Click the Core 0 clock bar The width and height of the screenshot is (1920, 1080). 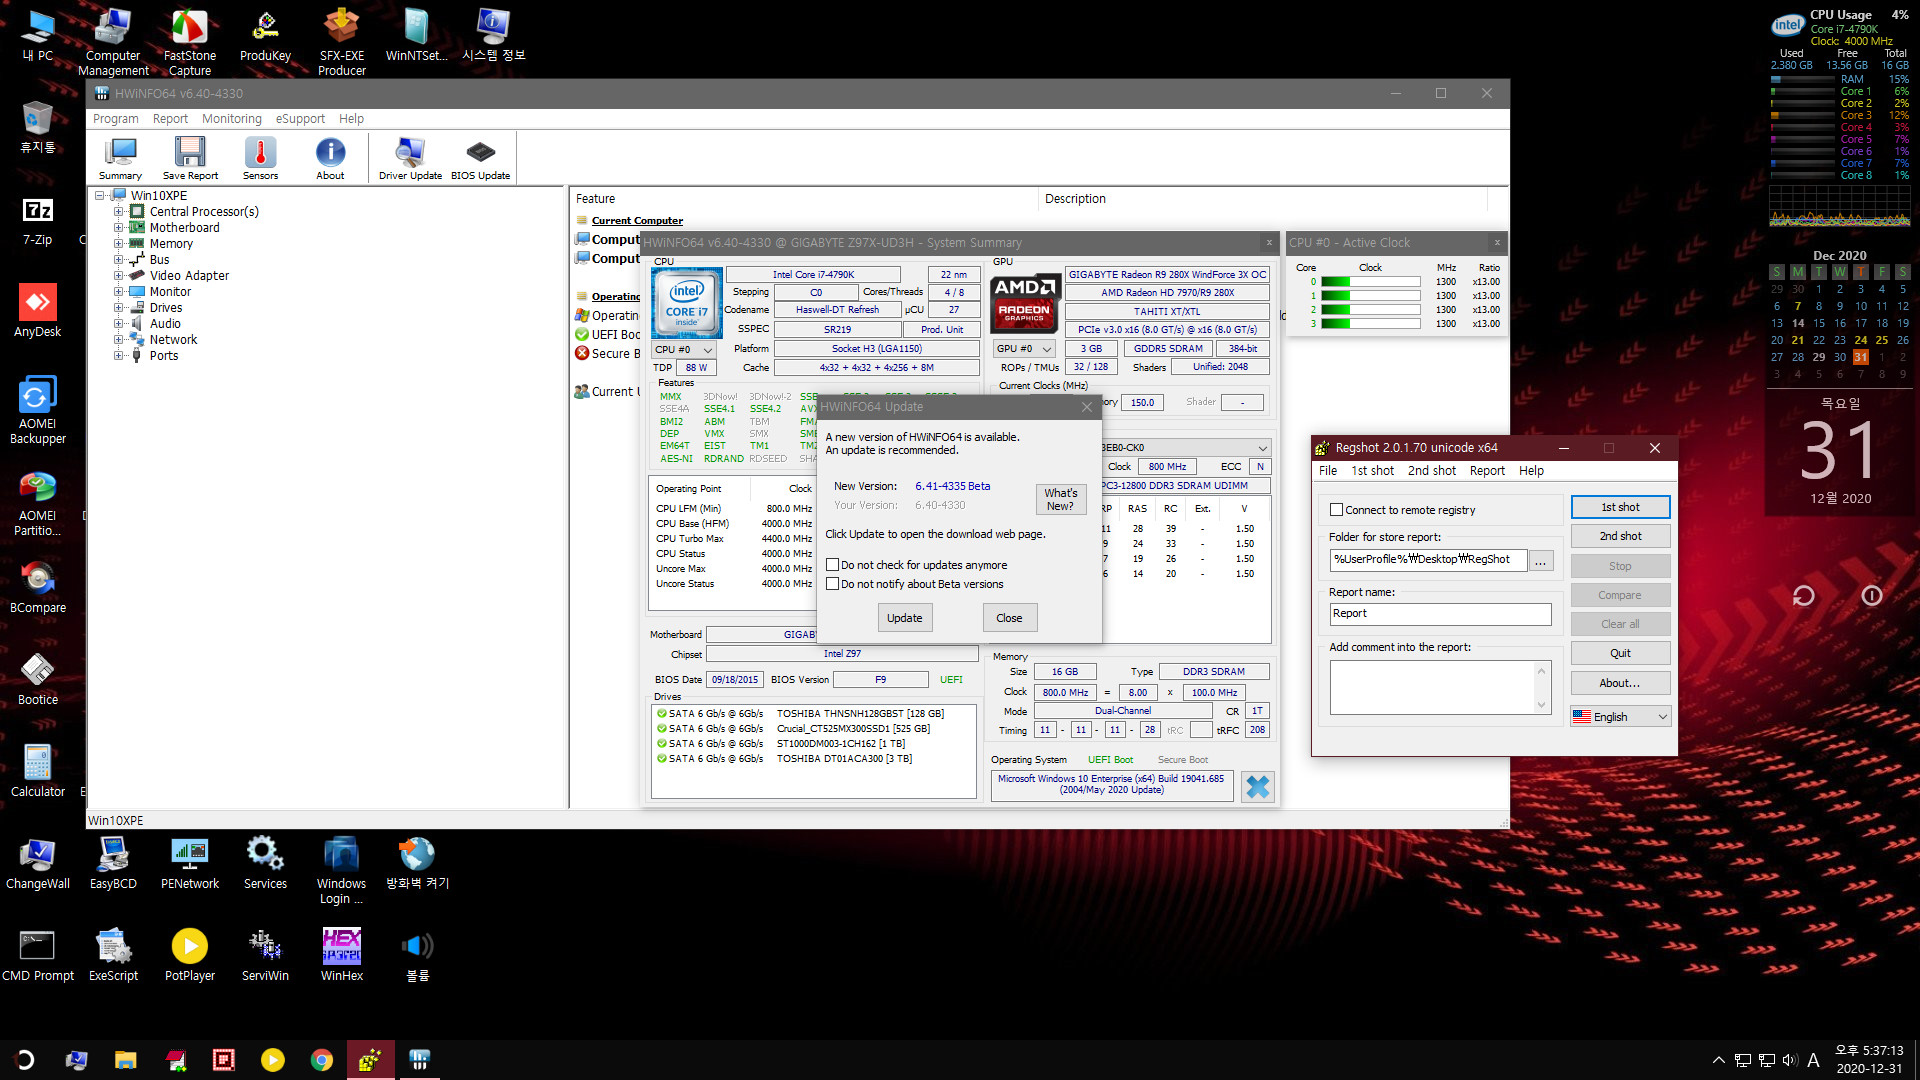(1370, 282)
